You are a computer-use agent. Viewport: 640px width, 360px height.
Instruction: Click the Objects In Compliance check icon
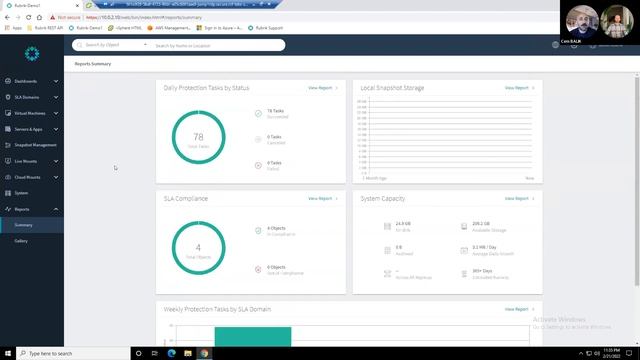tap(258, 231)
